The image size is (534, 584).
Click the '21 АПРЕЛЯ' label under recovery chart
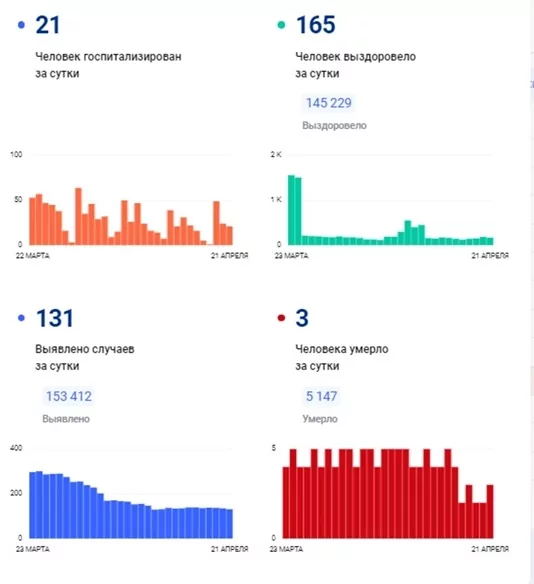pyautogui.click(x=490, y=256)
